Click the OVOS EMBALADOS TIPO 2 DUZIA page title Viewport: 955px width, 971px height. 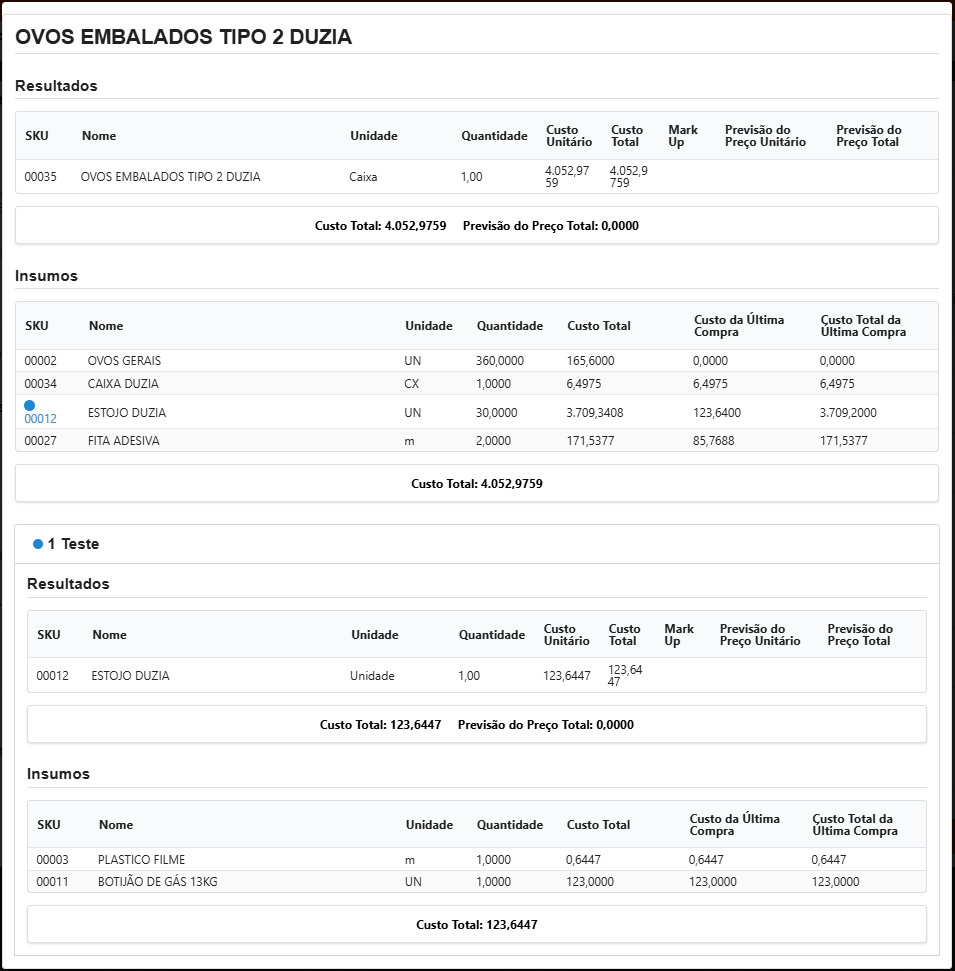click(184, 38)
